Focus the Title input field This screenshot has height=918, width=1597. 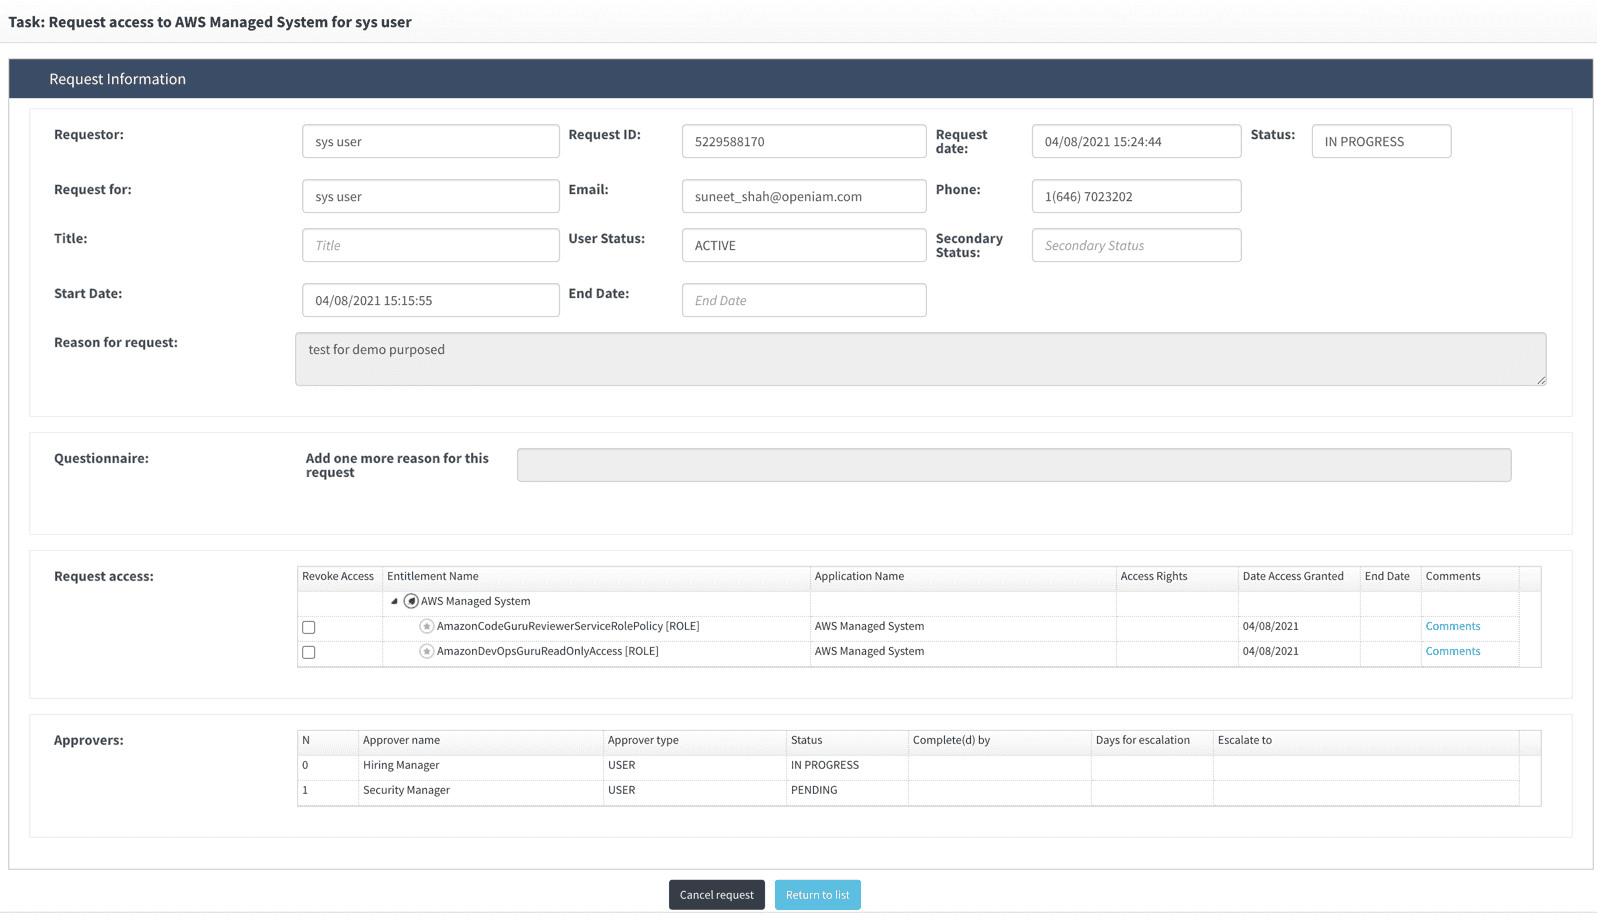point(430,246)
